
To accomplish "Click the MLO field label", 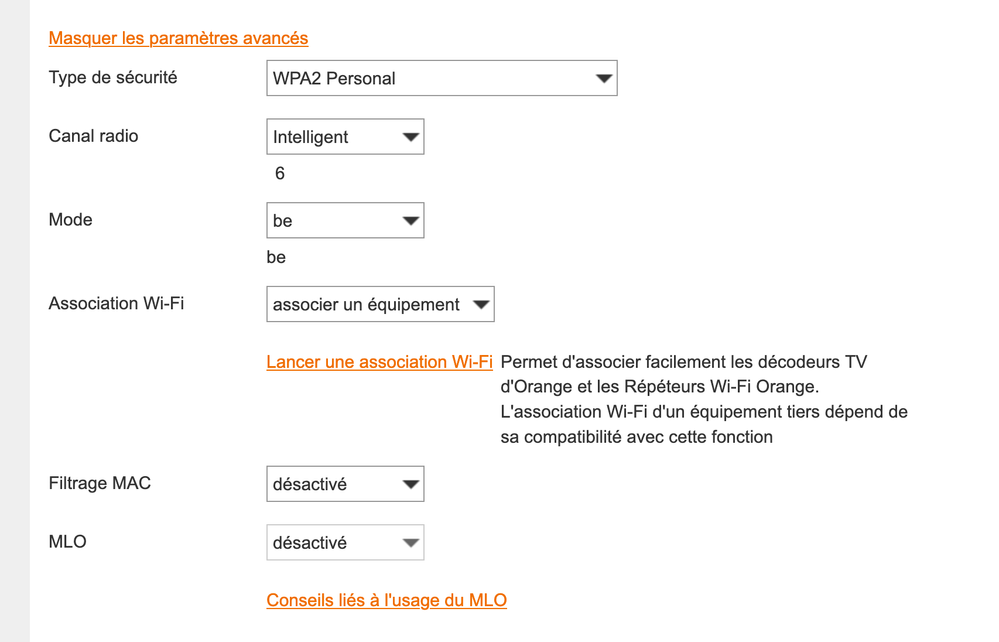I will point(67,542).
